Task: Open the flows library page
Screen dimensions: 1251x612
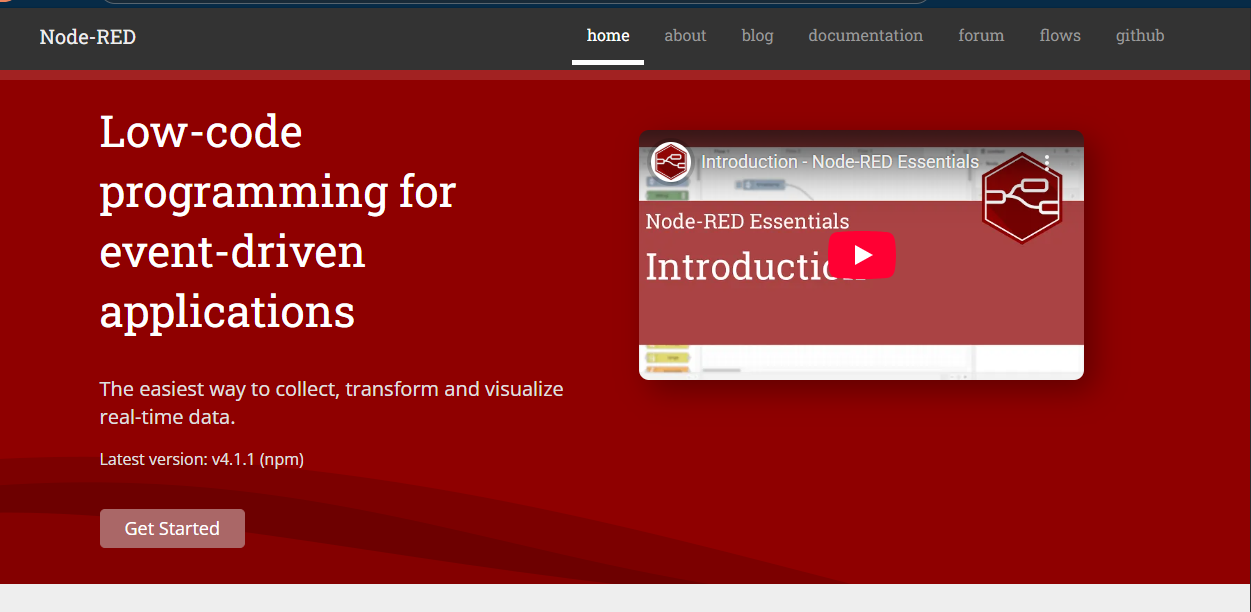Action: (x=1059, y=35)
